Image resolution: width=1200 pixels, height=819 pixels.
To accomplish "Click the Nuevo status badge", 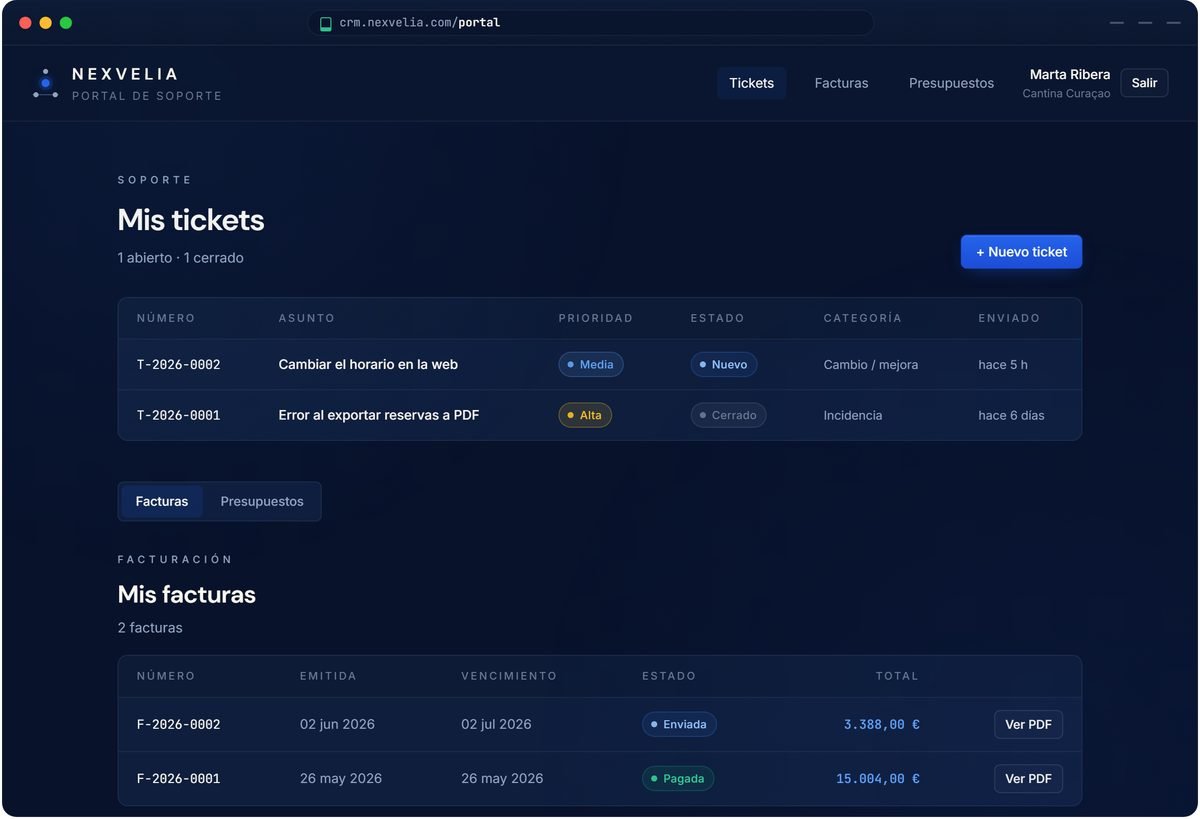I will [724, 364].
